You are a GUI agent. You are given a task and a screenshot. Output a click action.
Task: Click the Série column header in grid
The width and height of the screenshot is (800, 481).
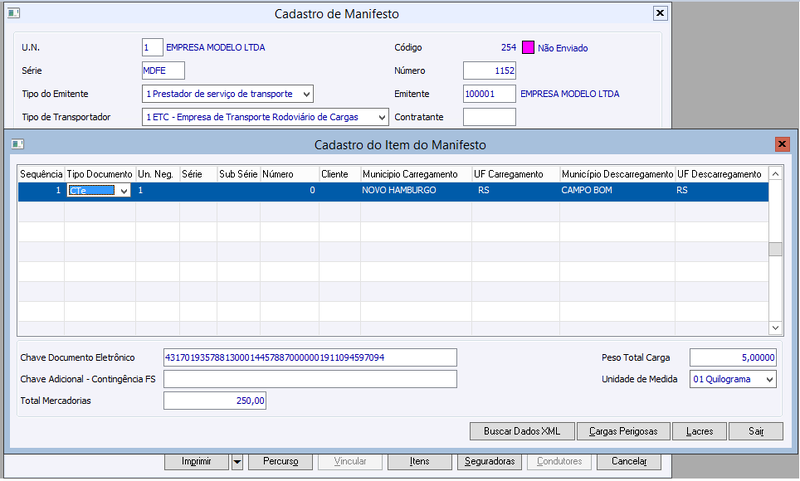tap(198, 174)
